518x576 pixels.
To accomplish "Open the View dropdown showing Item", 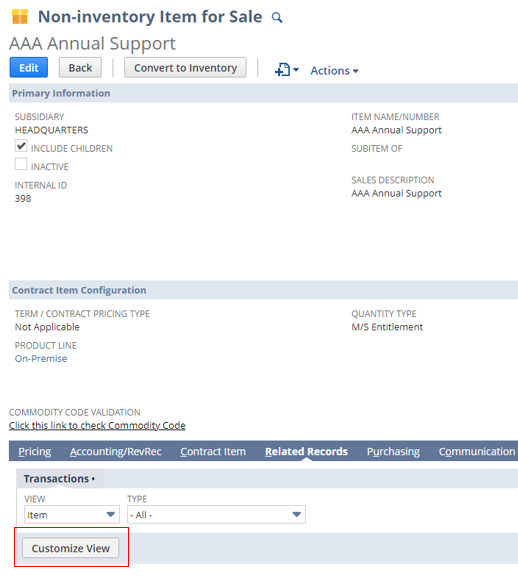I will click(x=72, y=515).
